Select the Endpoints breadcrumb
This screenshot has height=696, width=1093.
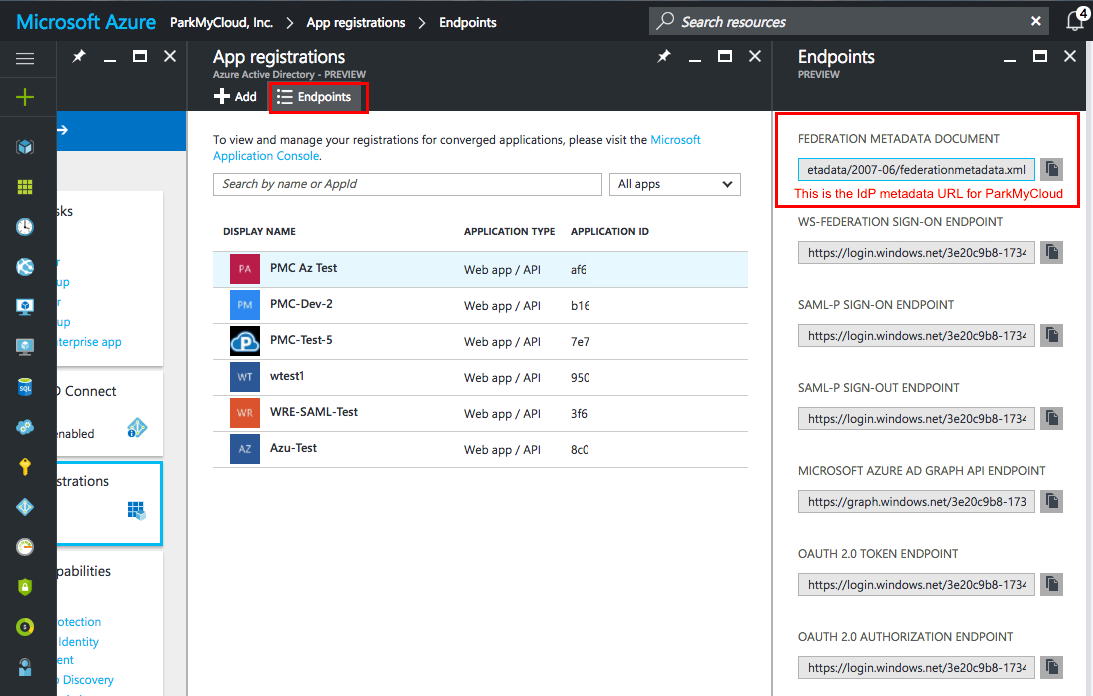click(x=468, y=22)
